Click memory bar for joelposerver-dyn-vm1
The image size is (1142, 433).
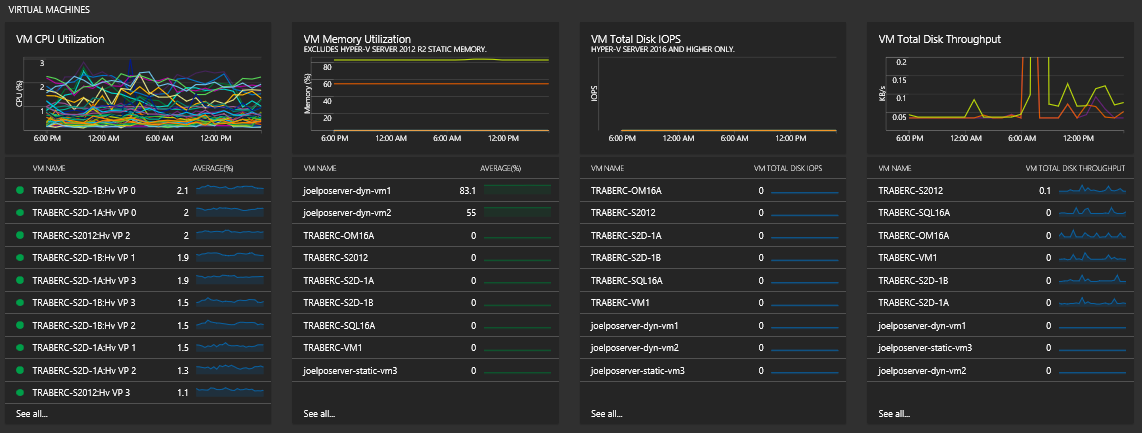pos(517,190)
